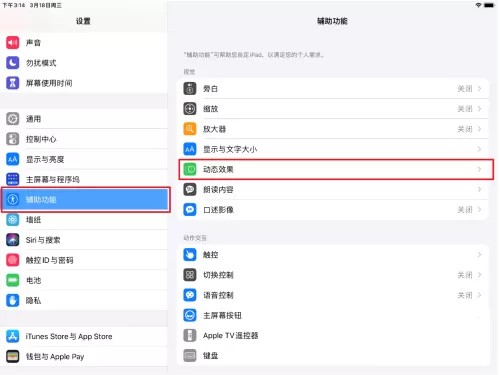The image size is (500, 375).
Task: Open 显示与文字大小 chevron arrow
Action: pos(479,149)
